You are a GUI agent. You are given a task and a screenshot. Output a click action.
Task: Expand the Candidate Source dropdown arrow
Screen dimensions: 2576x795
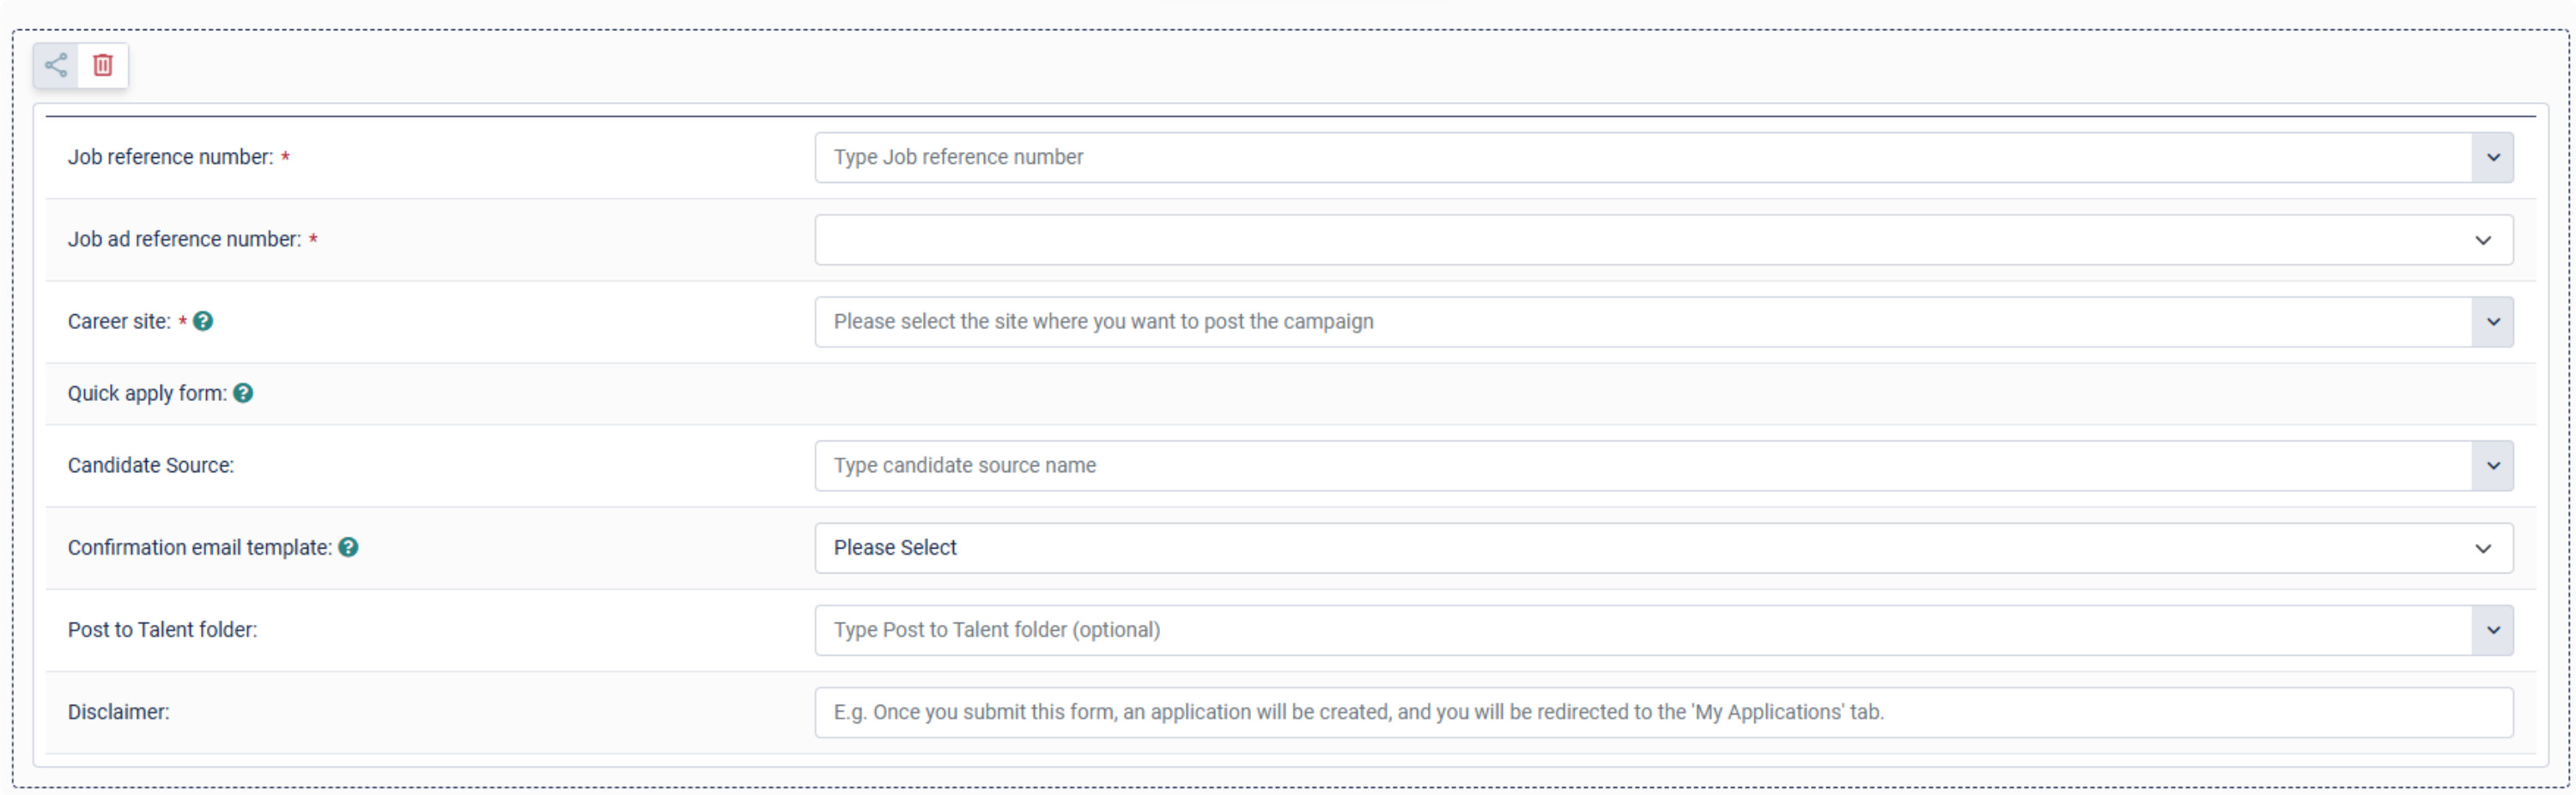(2492, 466)
